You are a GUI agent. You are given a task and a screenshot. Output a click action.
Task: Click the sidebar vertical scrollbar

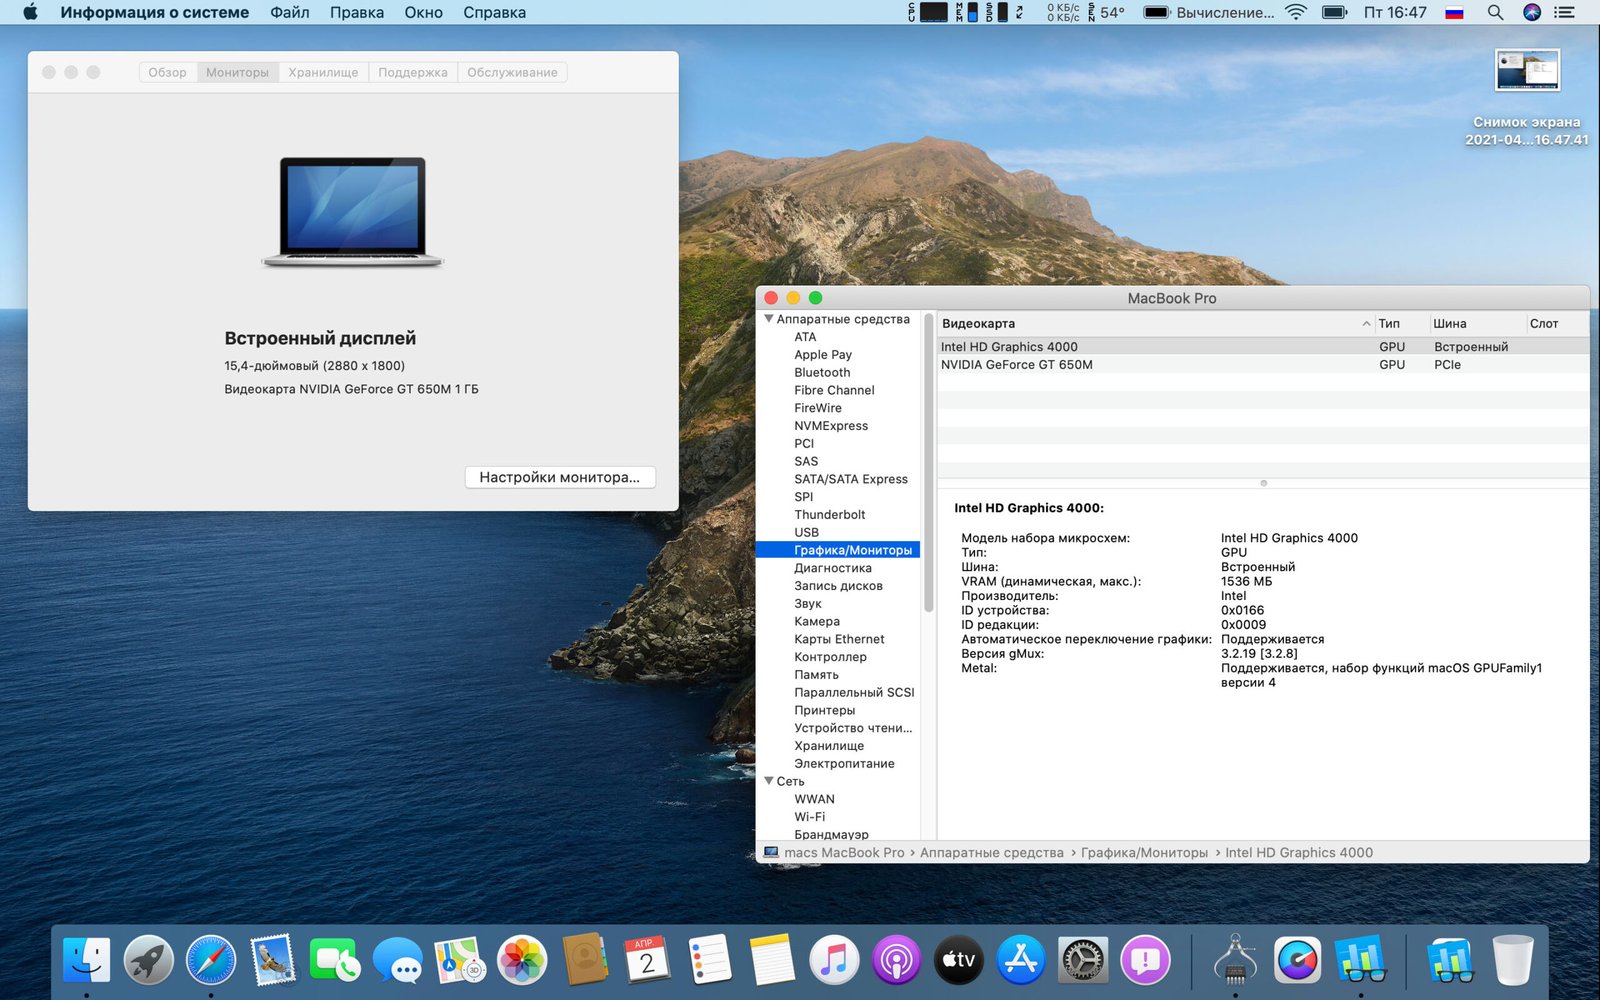coord(929,463)
